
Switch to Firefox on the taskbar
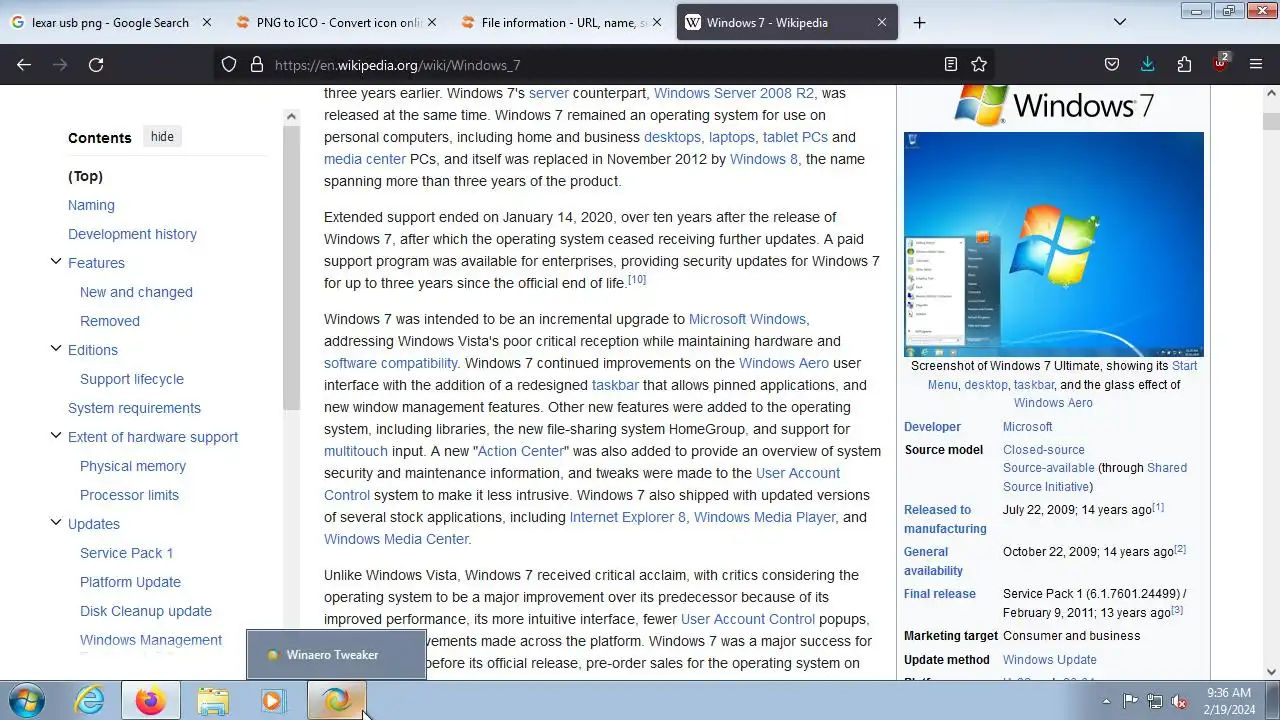point(151,701)
